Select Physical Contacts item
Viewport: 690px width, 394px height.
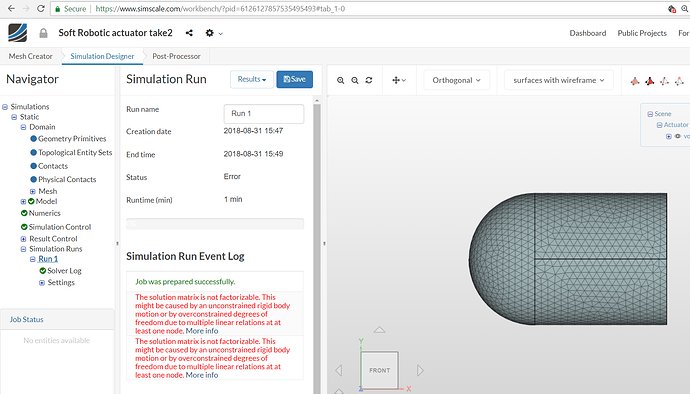pos(67,179)
